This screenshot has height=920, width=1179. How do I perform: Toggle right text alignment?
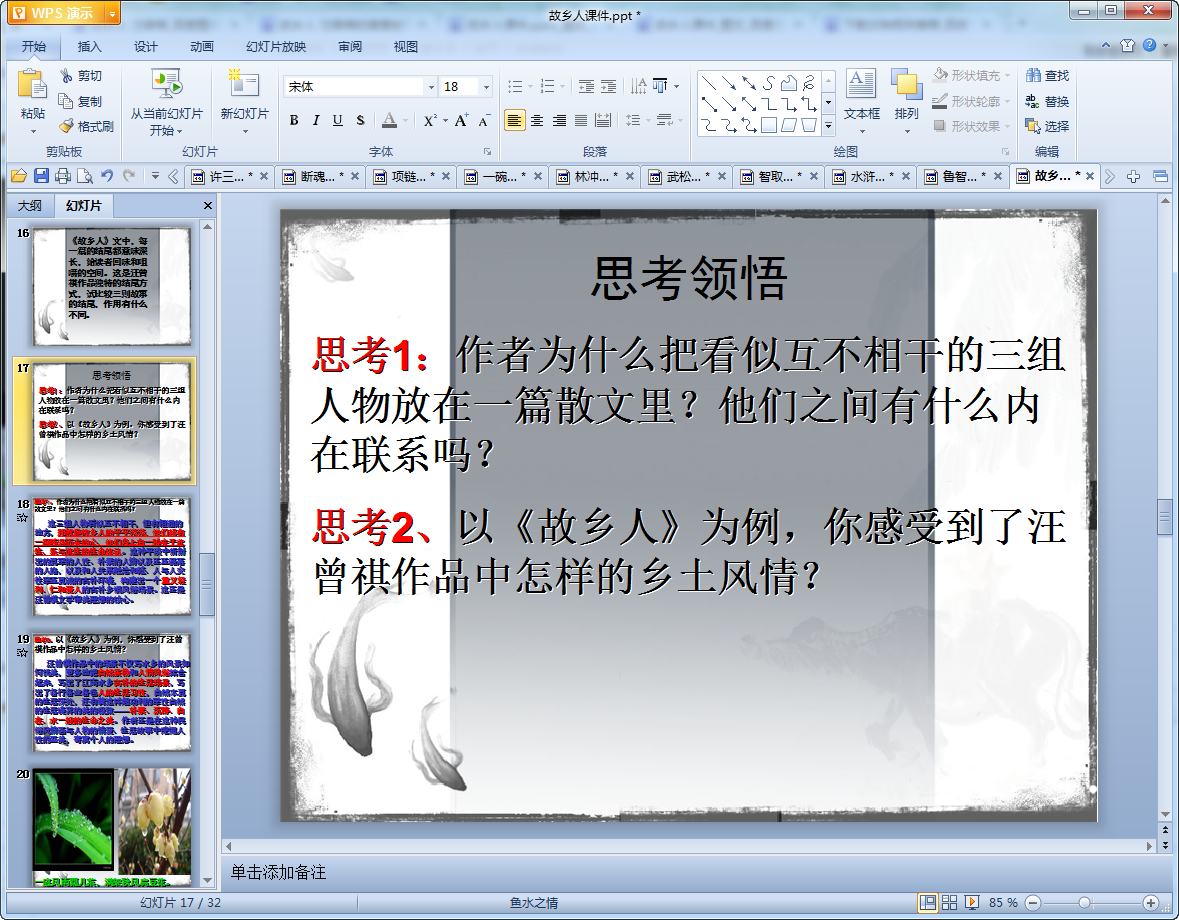(559, 120)
